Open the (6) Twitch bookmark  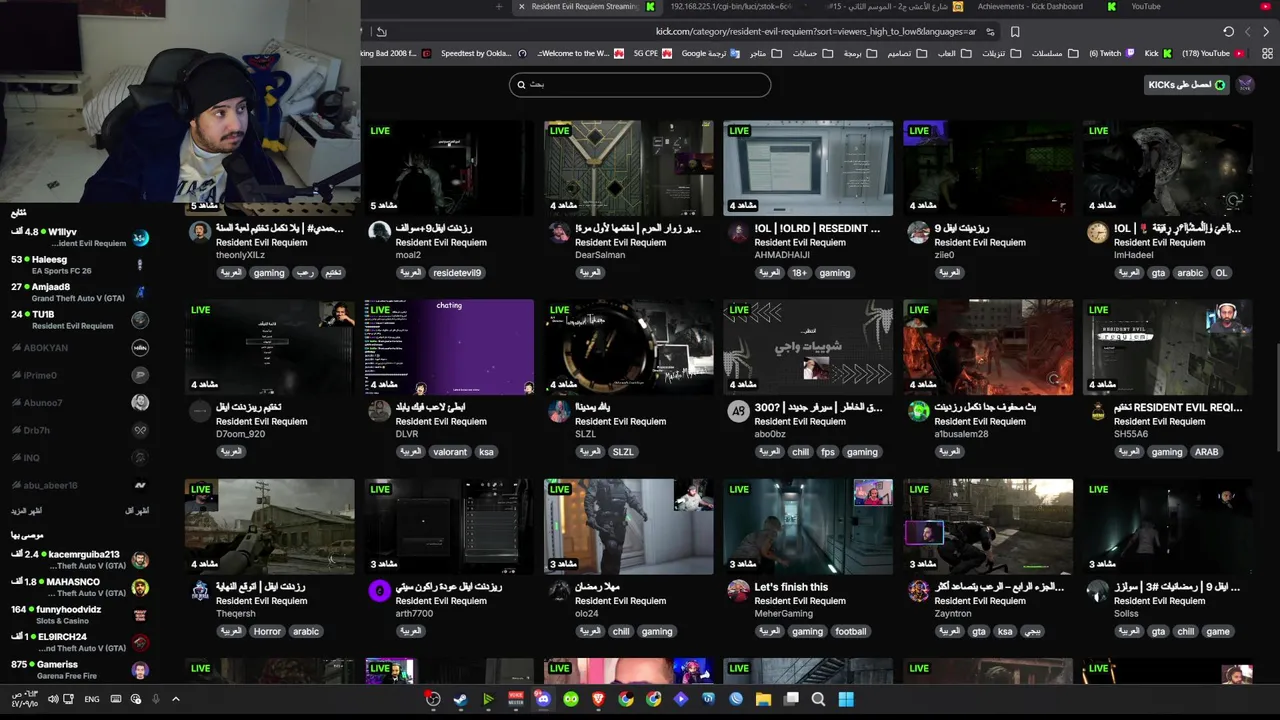point(1111,53)
